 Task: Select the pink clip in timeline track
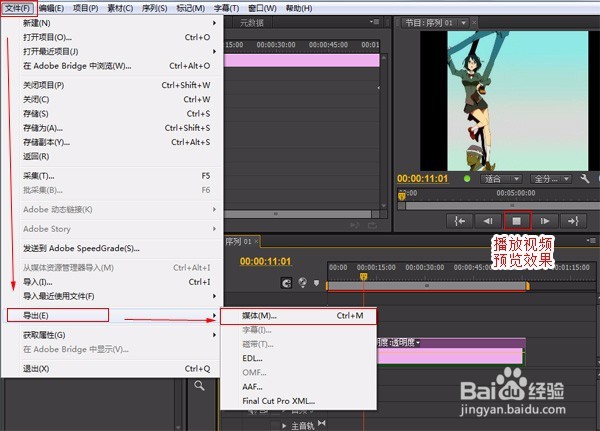(x=450, y=356)
